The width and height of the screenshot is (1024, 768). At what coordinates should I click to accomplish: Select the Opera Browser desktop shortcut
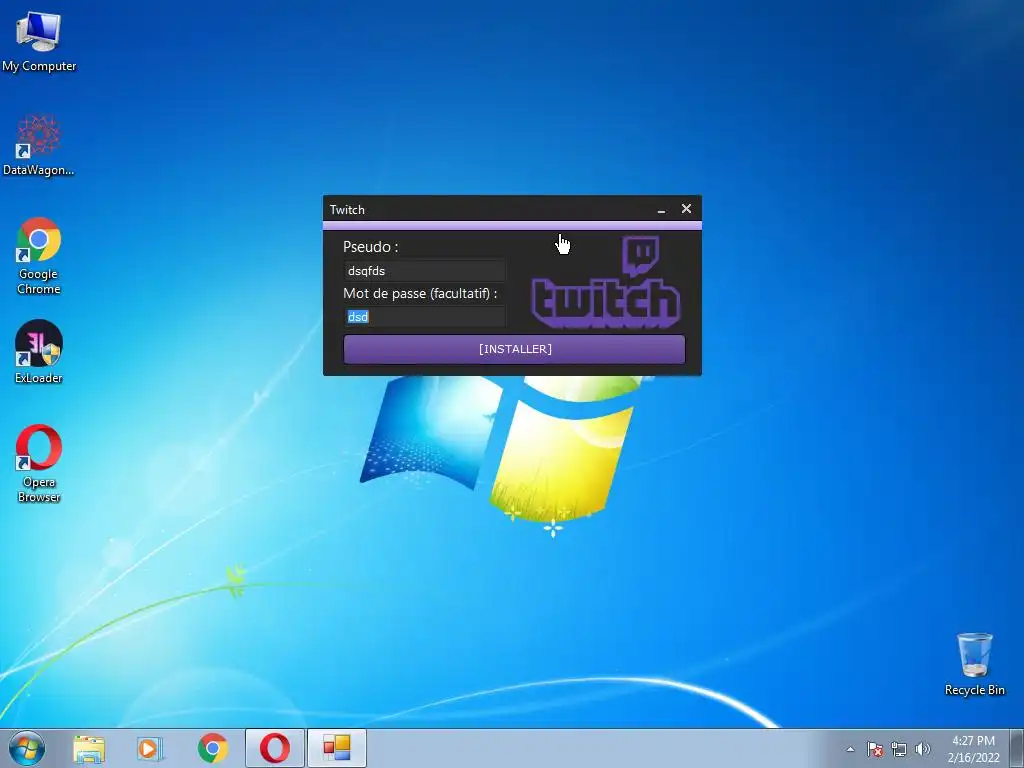point(39,464)
